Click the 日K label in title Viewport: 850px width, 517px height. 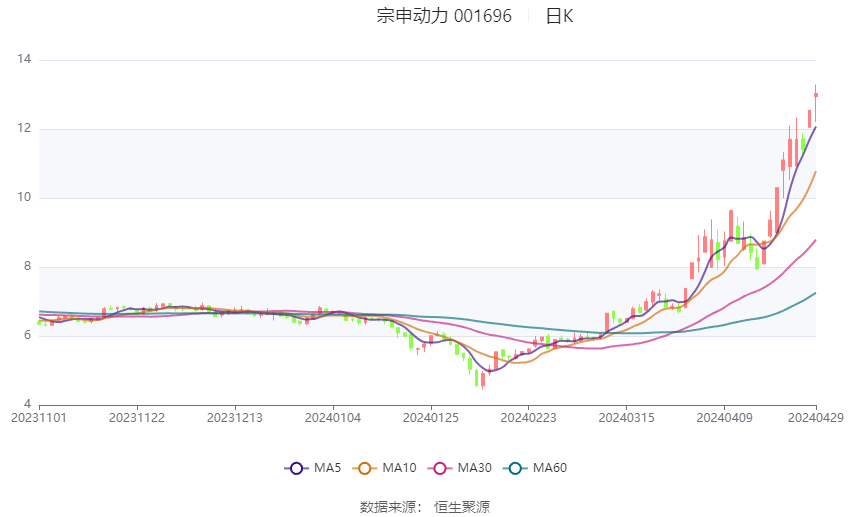pos(559,16)
